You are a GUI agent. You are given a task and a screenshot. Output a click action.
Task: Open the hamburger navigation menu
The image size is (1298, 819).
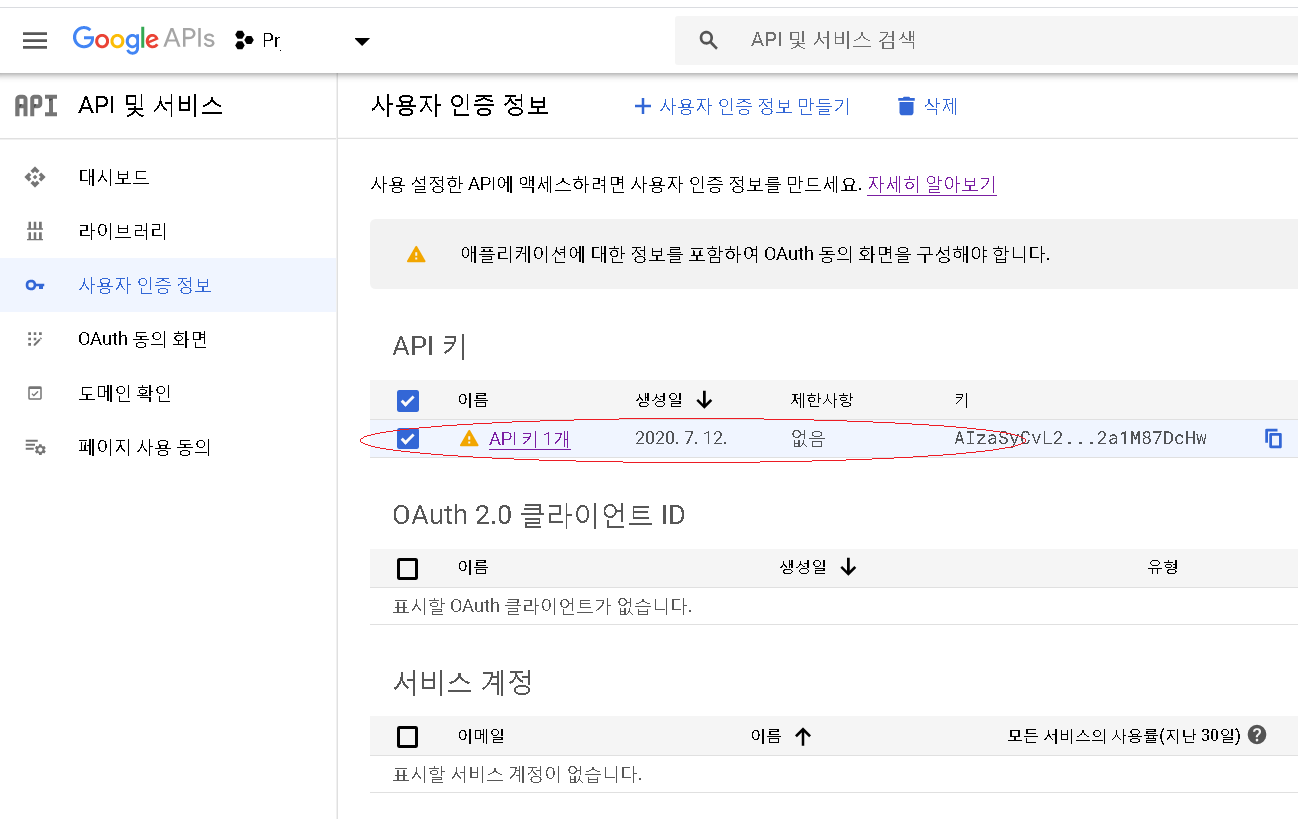[x=35, y=40]
